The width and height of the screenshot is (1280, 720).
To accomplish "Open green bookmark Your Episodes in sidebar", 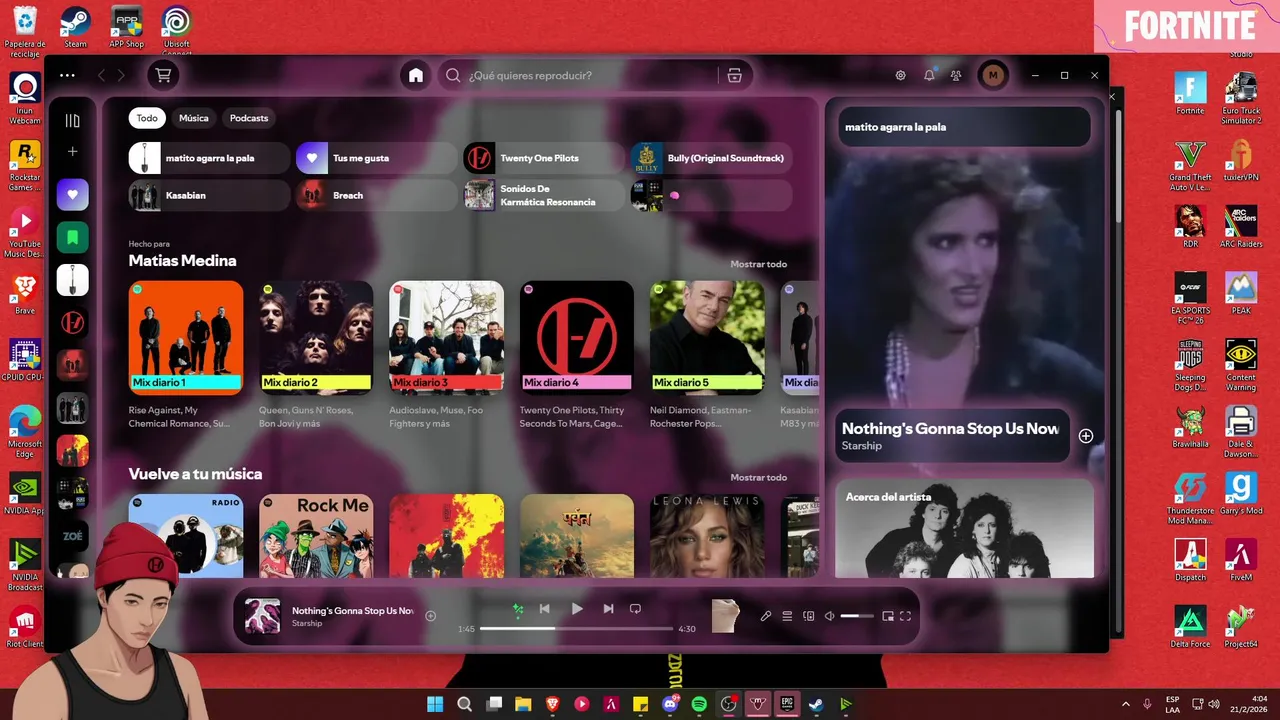I will (72, 237).
